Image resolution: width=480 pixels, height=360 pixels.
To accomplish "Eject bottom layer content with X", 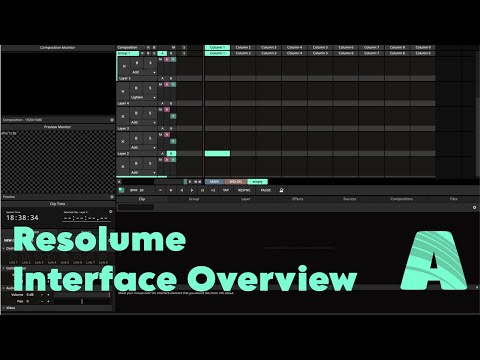I will (x=123, y=167).
